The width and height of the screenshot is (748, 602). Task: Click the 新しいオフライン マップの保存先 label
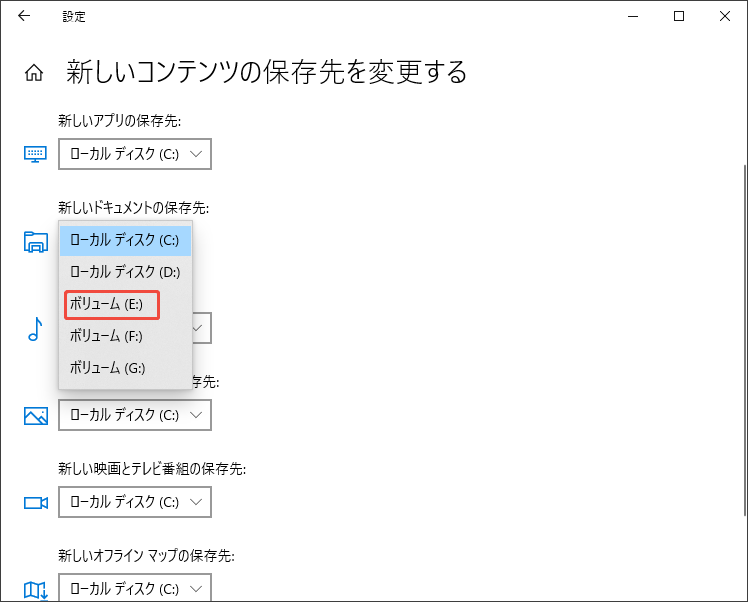(146, 555)
